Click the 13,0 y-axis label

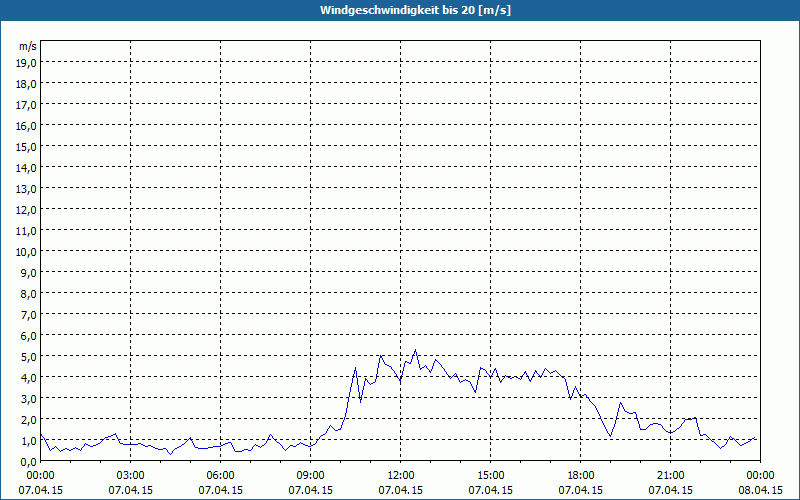click(x=27, y=189)
